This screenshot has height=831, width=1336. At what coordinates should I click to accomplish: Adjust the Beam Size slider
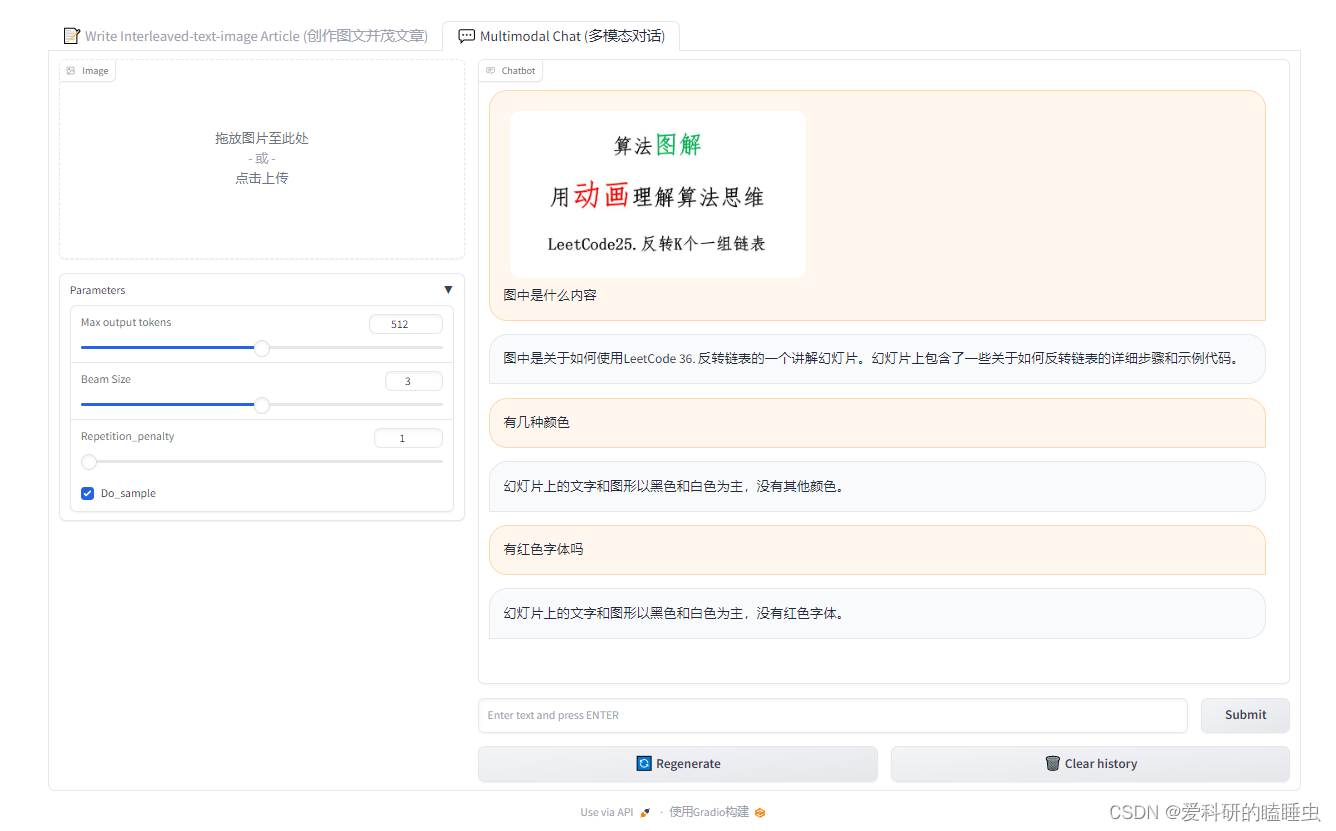tap(262, 405)
